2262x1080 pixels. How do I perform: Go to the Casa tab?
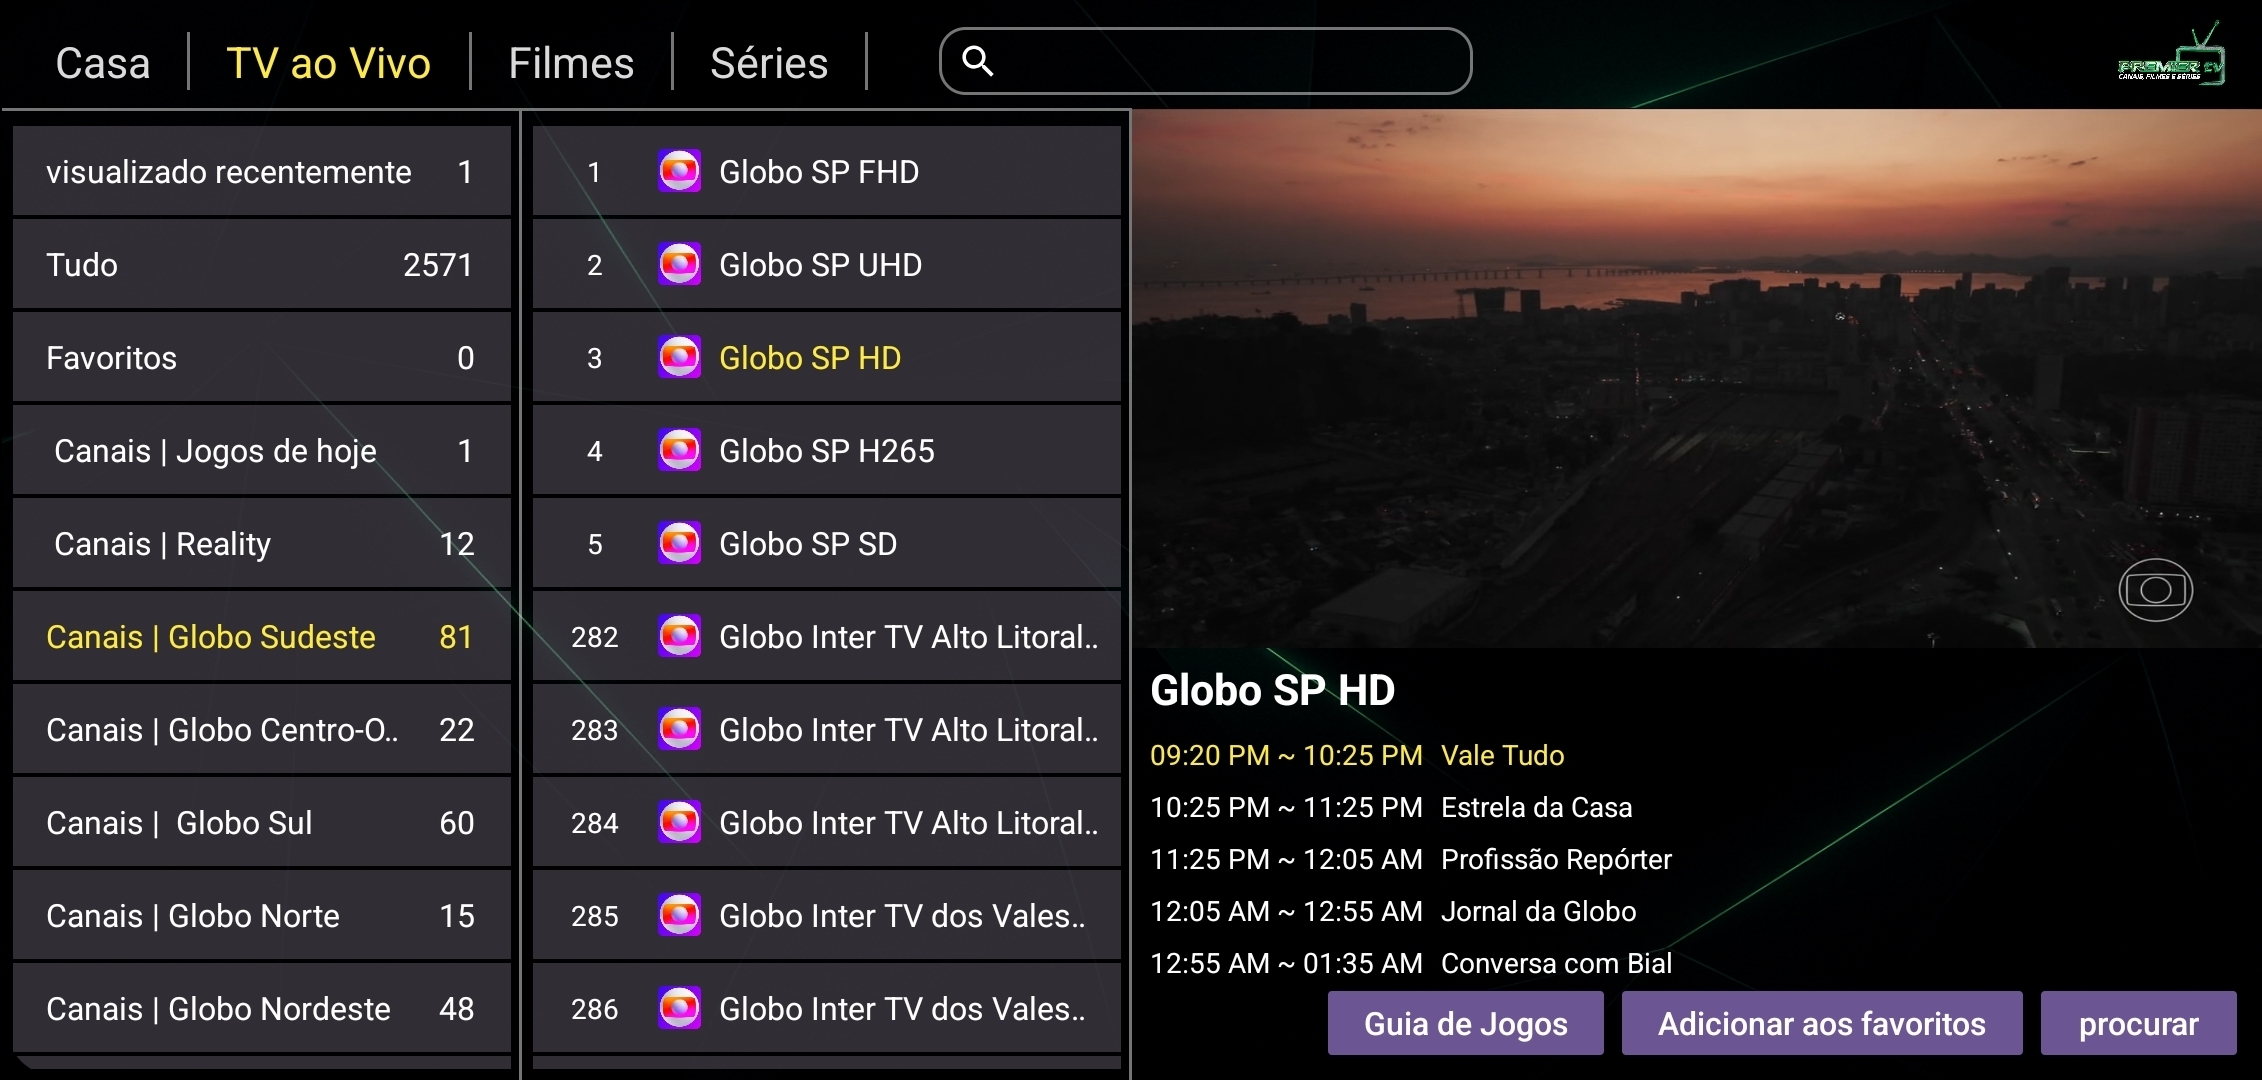point(103,63)
